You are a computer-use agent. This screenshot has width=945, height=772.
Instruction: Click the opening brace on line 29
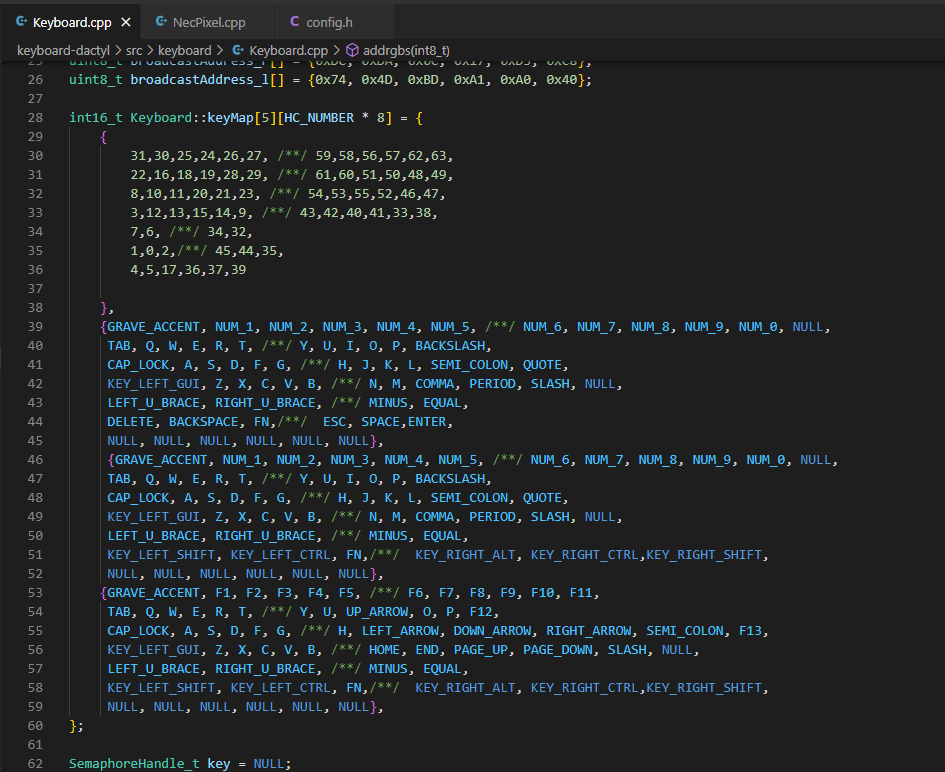pyautogui.click(x=104, y=137)
